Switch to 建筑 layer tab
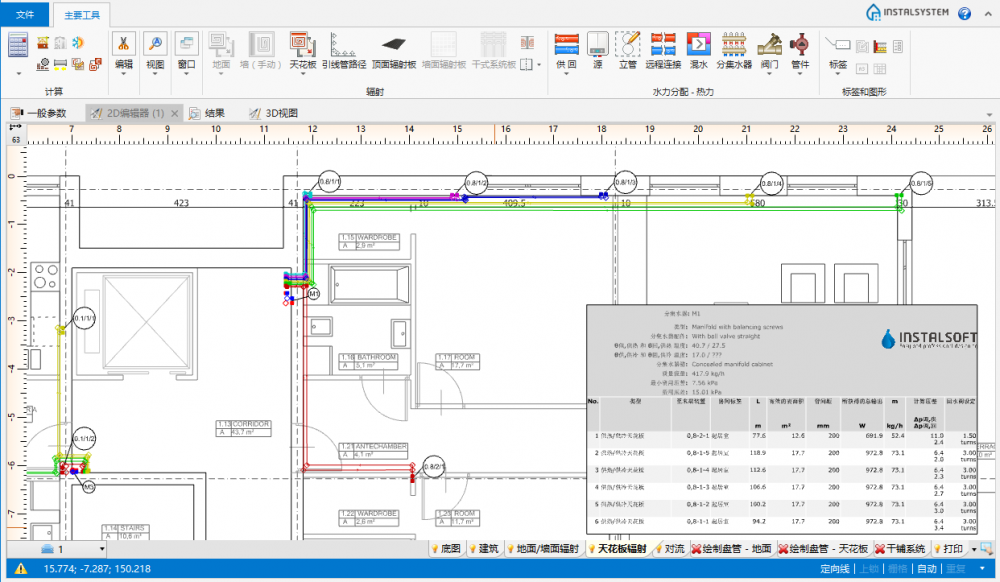Screen dimensions: 1000x582 (489, 549)
